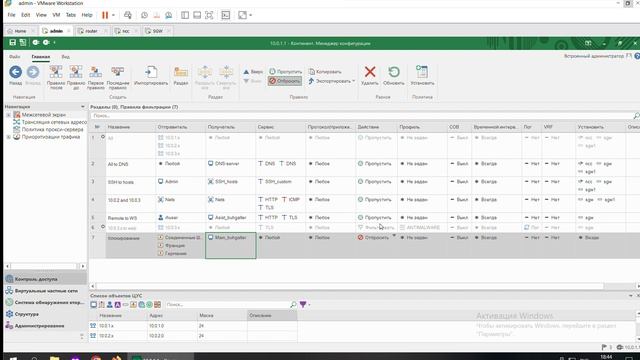Click the user object type icon
The image size is (640, 360).
click(109, 304)
